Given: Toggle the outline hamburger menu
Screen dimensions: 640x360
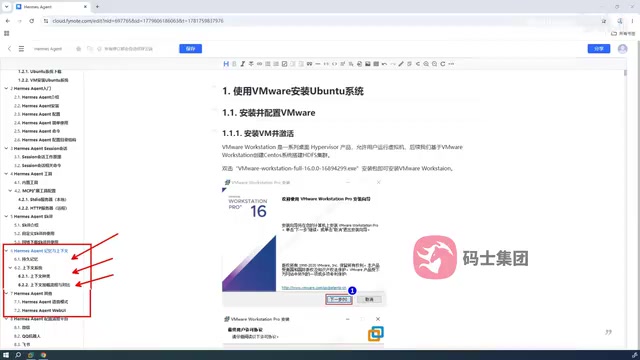Looking at the screenshot, I should tap(21, 49).
